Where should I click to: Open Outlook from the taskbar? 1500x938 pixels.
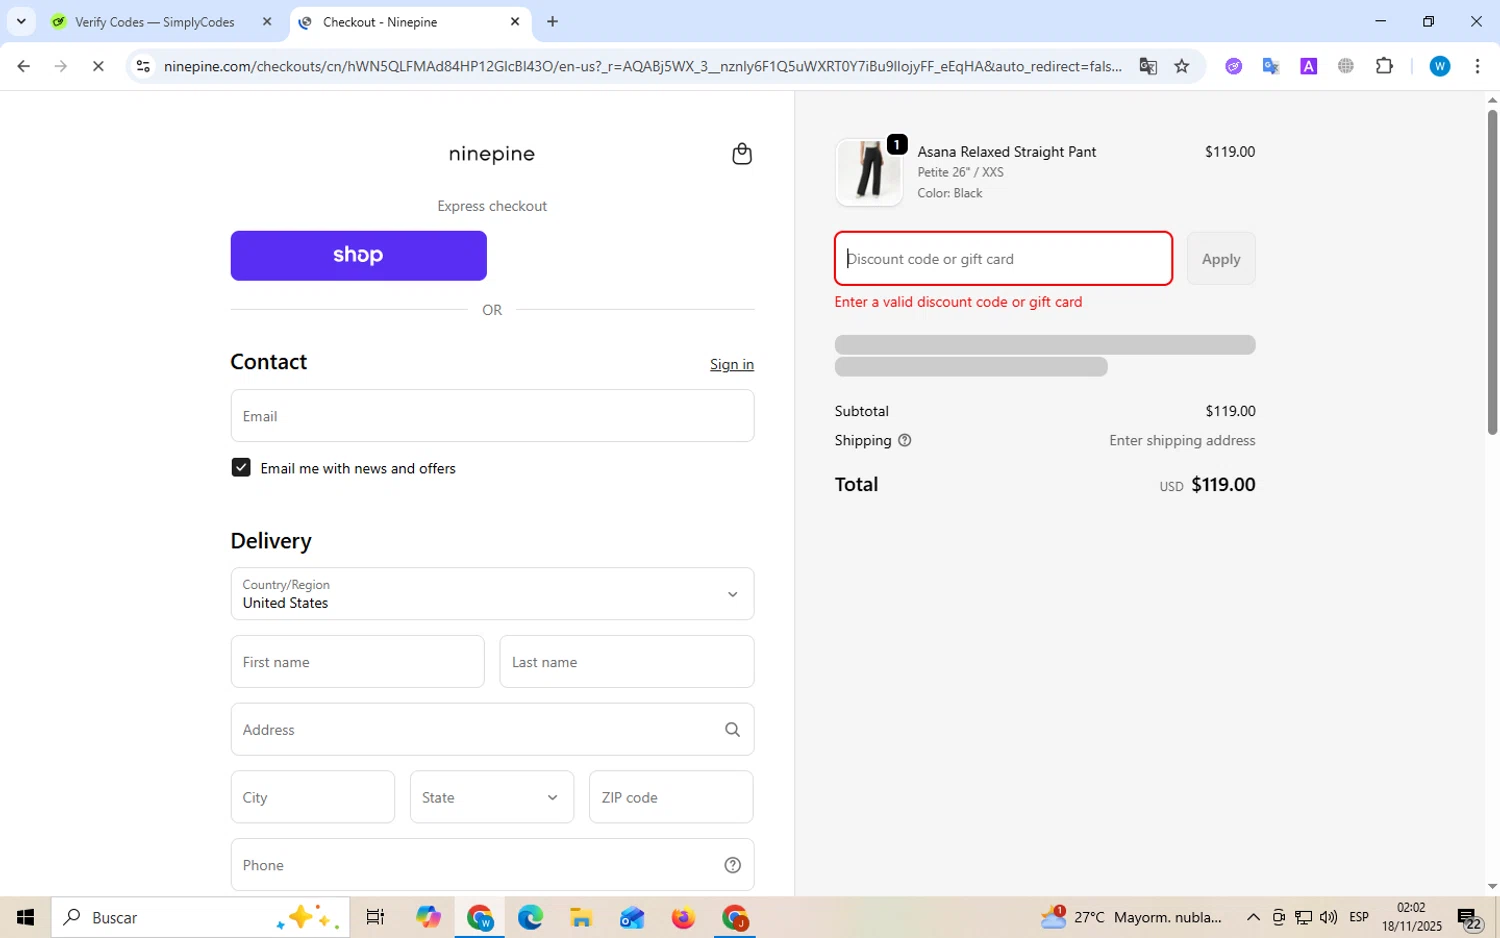tap(632, 917)
